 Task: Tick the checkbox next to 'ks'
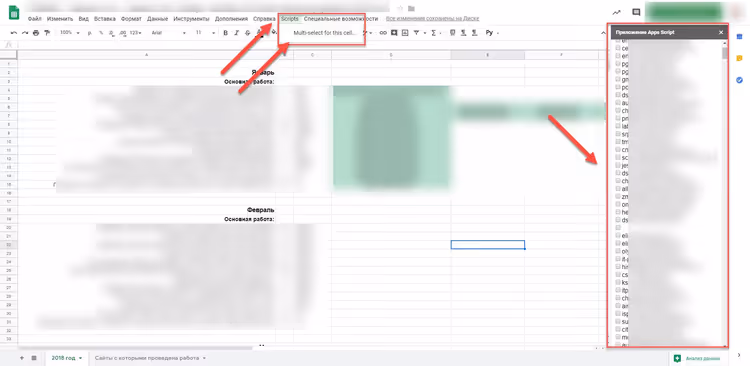point(618,282)
